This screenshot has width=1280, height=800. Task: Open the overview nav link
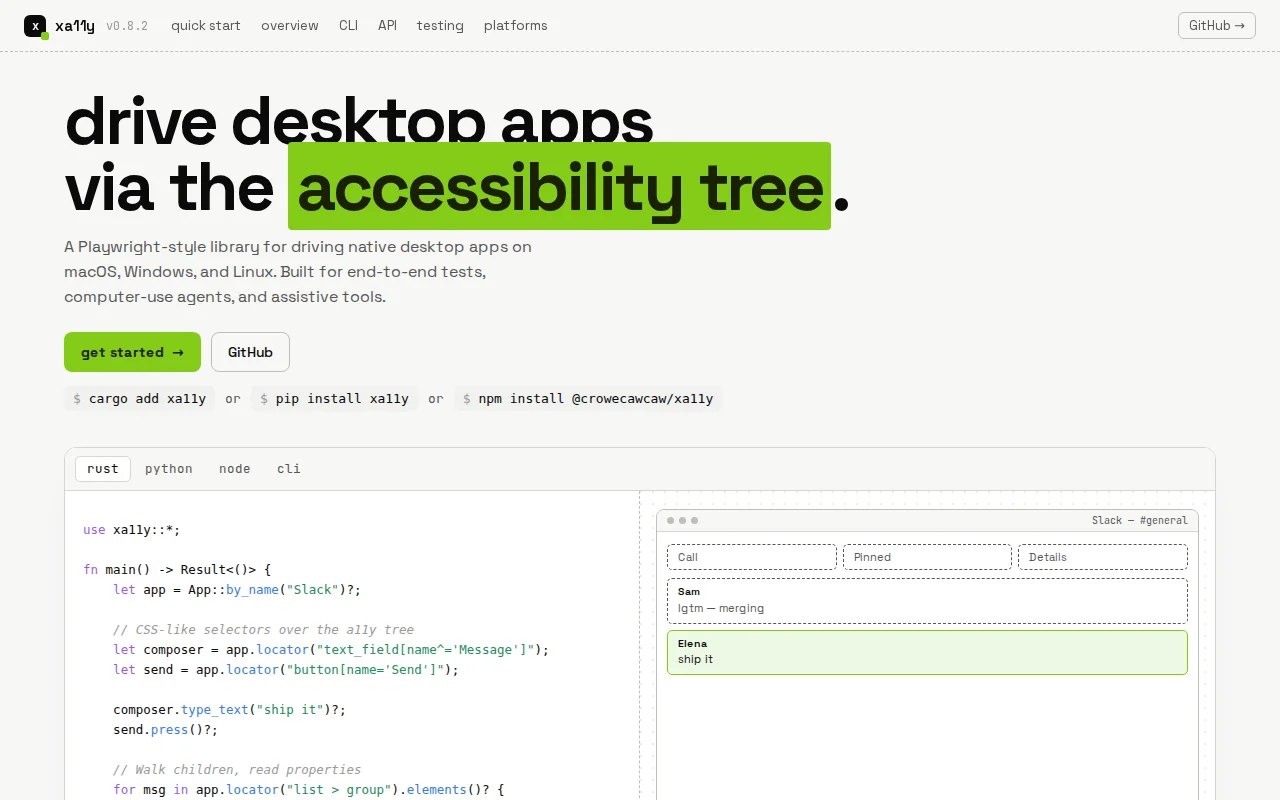tap(290, 26)
